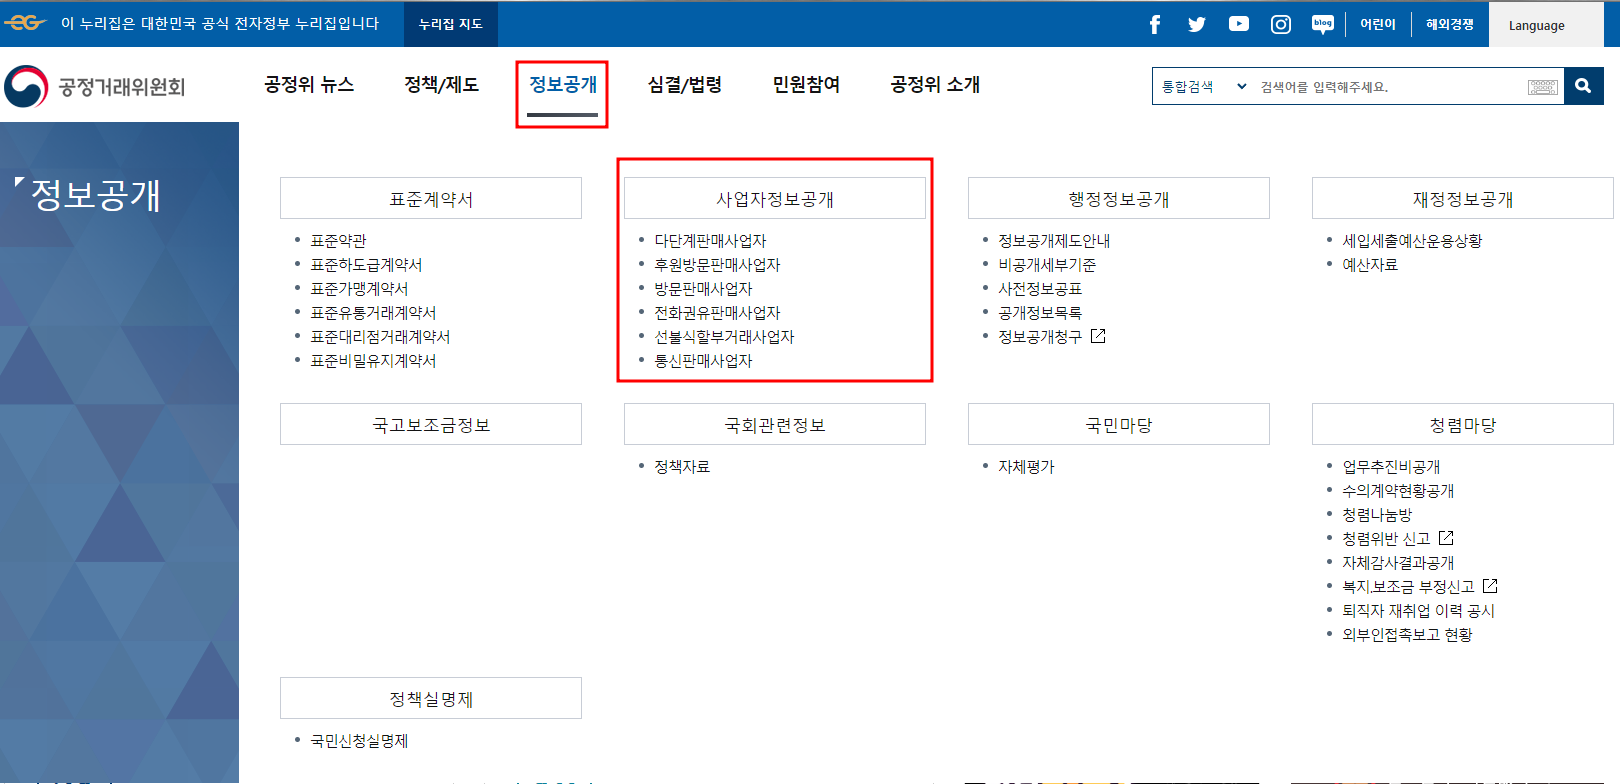Open the Facebook icon link

[1155, 24]
